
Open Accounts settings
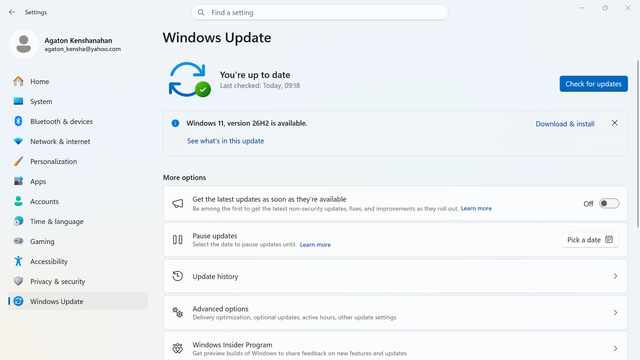point(78,201)
